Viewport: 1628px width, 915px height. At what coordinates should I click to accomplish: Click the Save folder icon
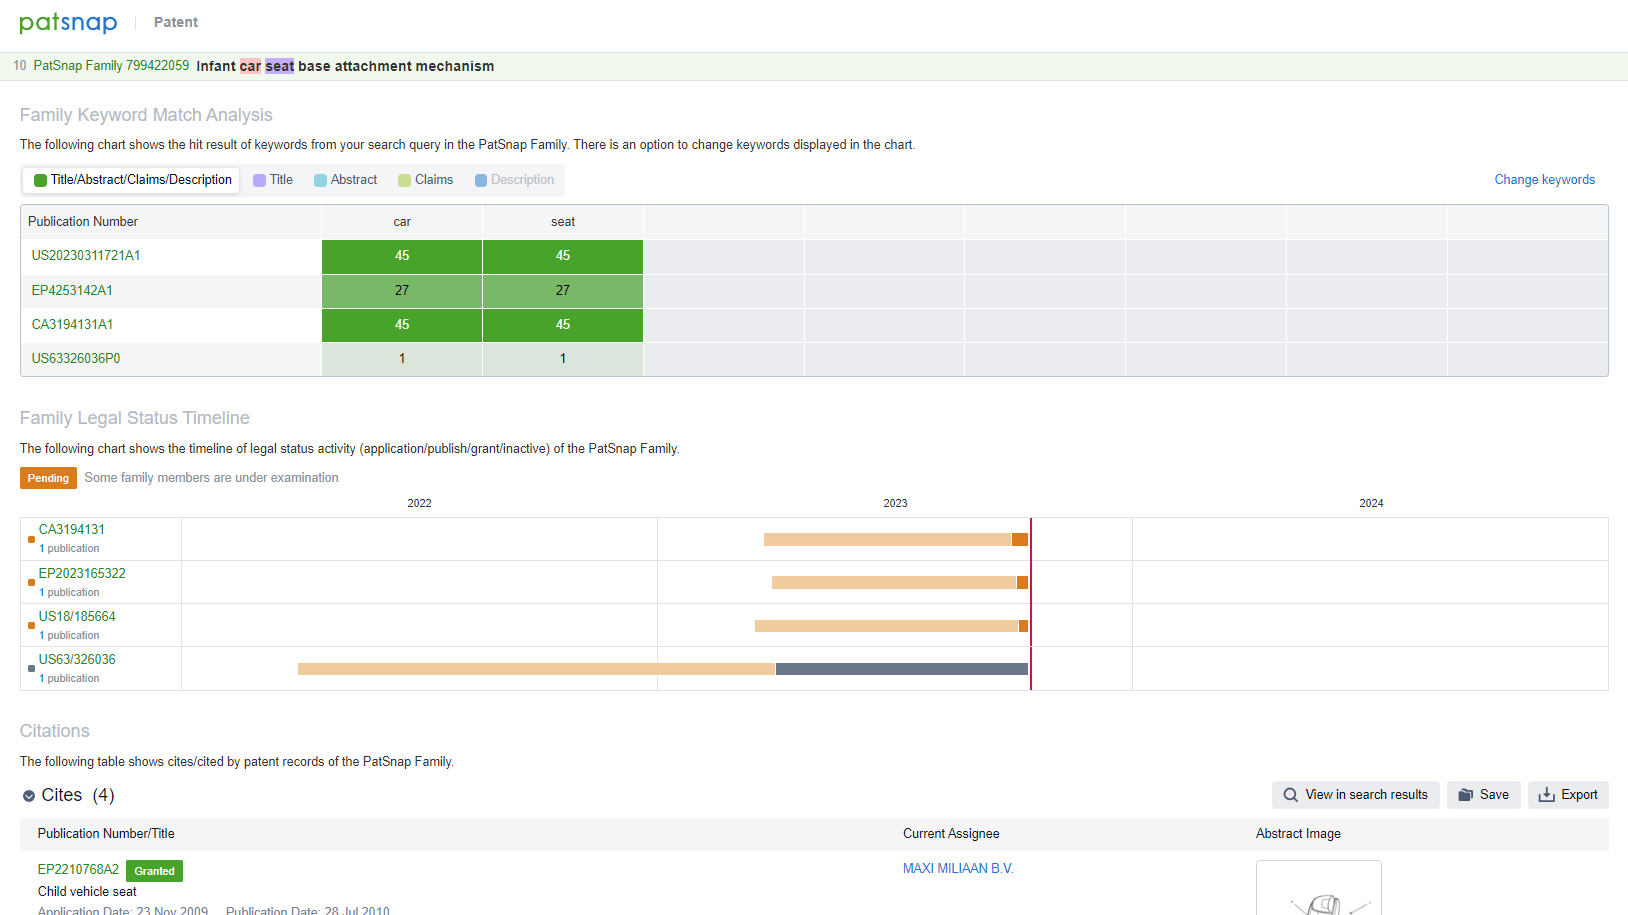tap(1465, 795)
